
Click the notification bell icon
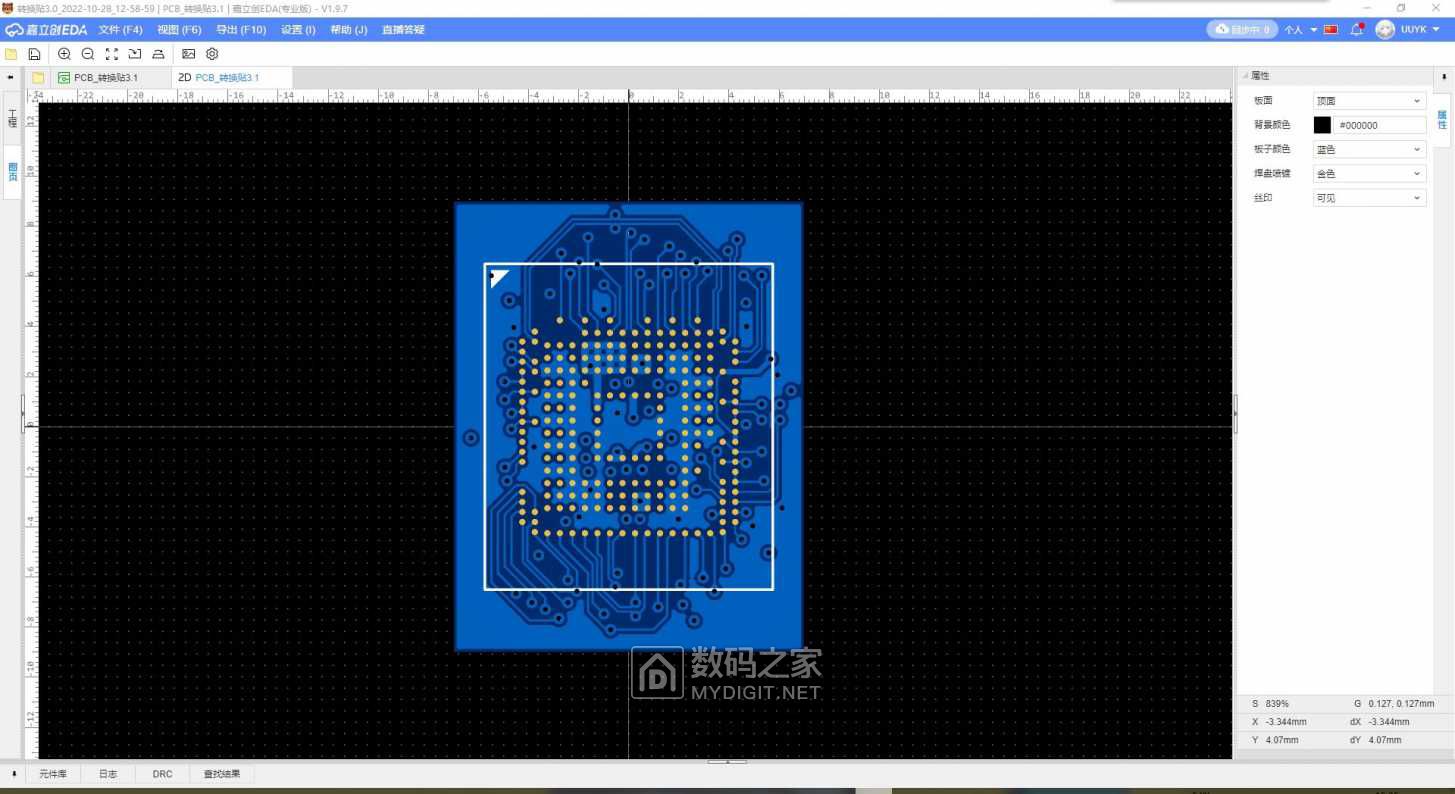[x=1356, y=30]
